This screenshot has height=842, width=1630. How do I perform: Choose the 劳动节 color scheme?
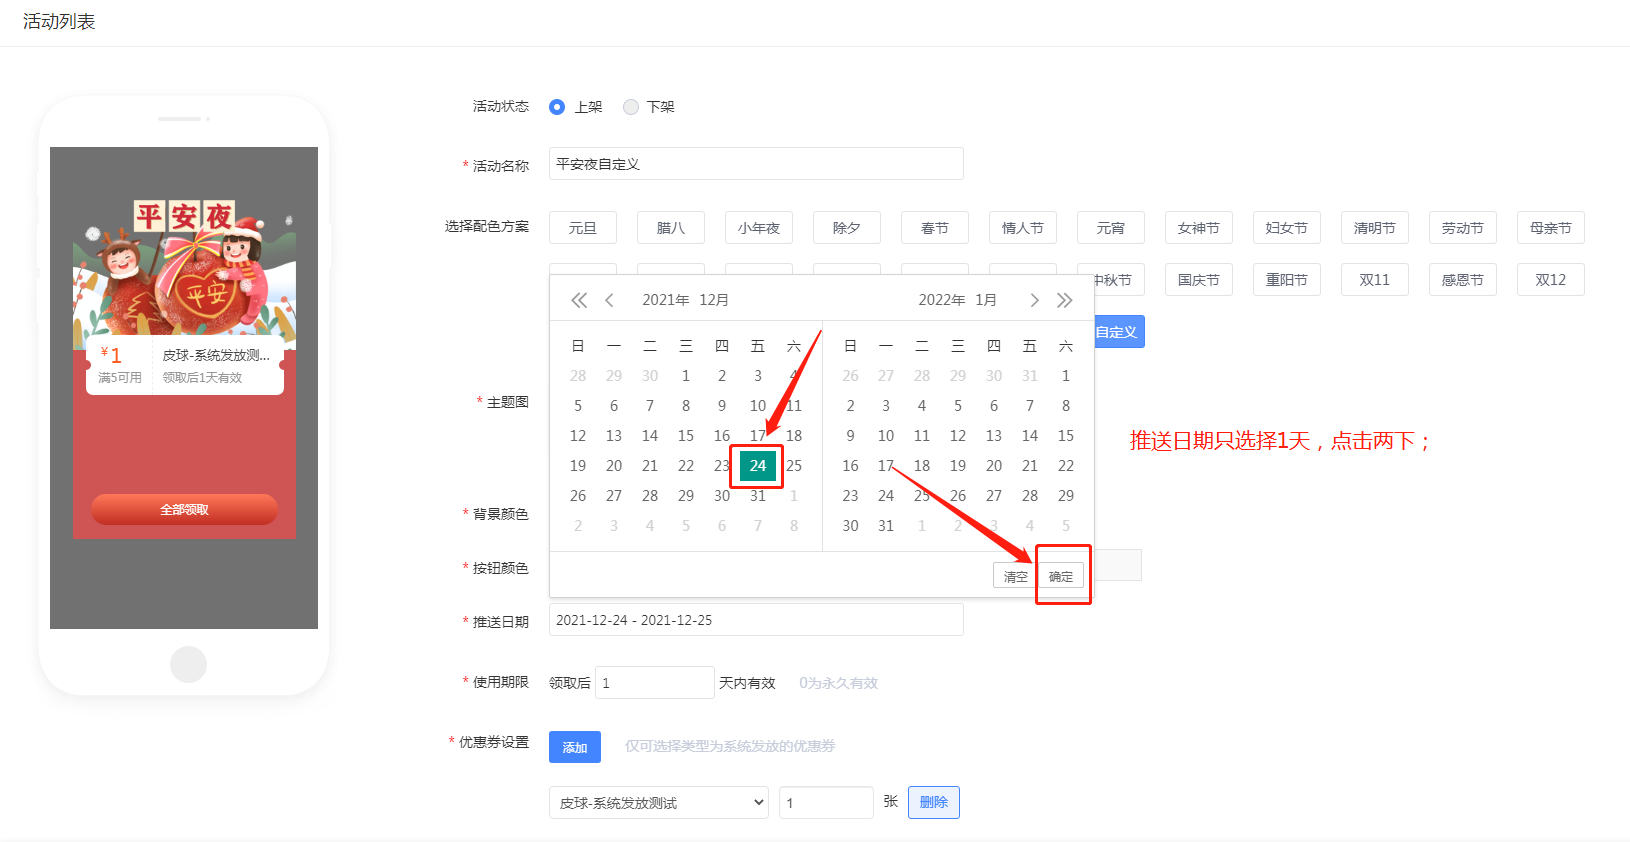click(1463, 228)
